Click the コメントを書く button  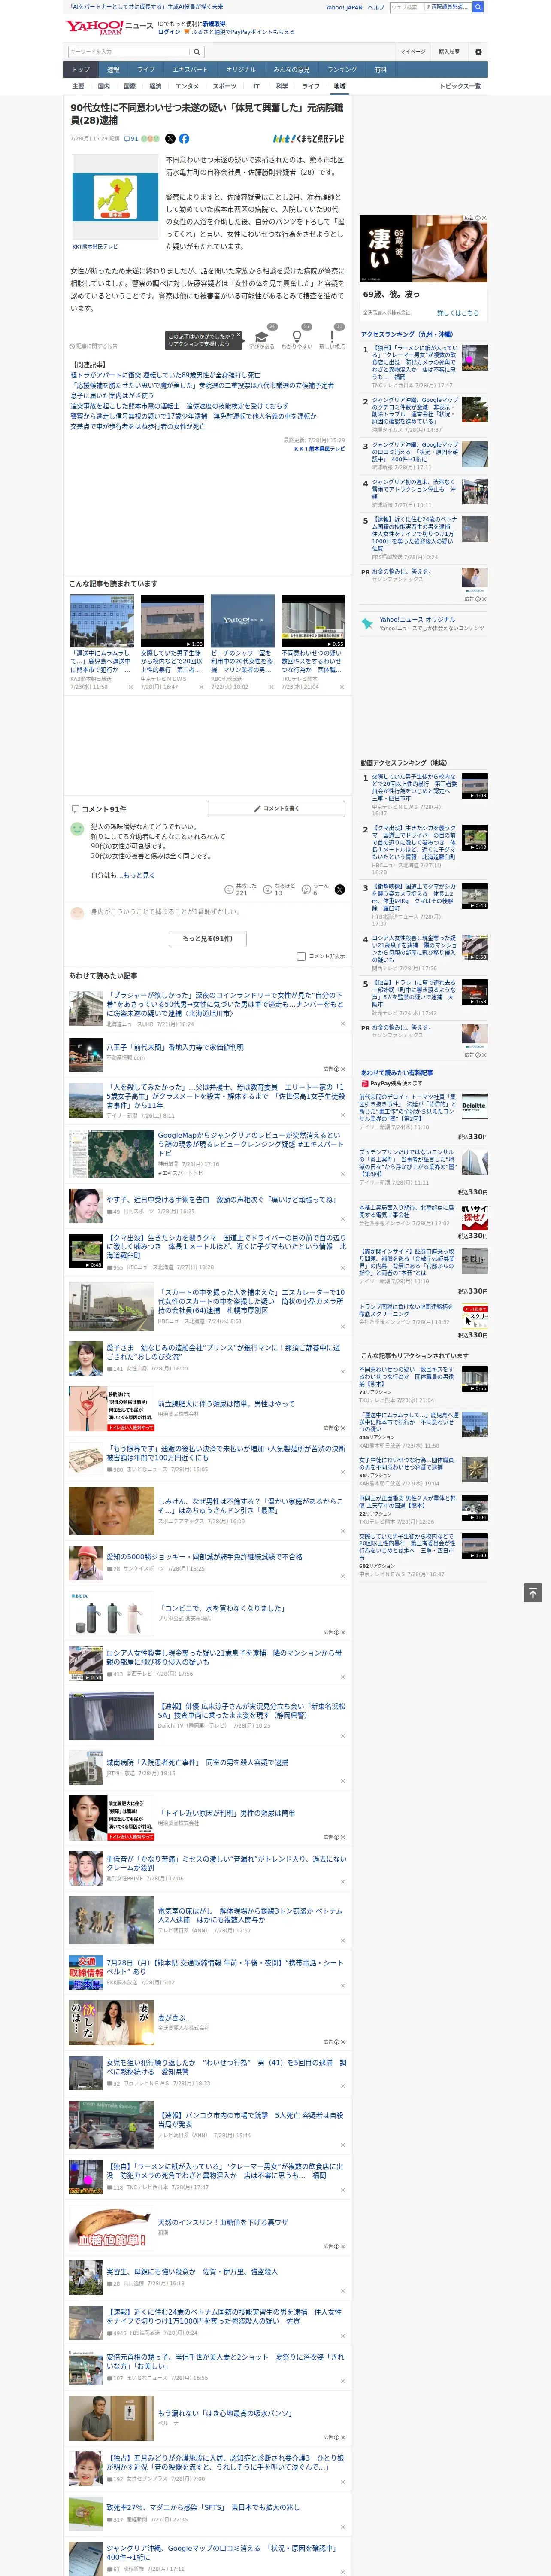coord(277,808)
